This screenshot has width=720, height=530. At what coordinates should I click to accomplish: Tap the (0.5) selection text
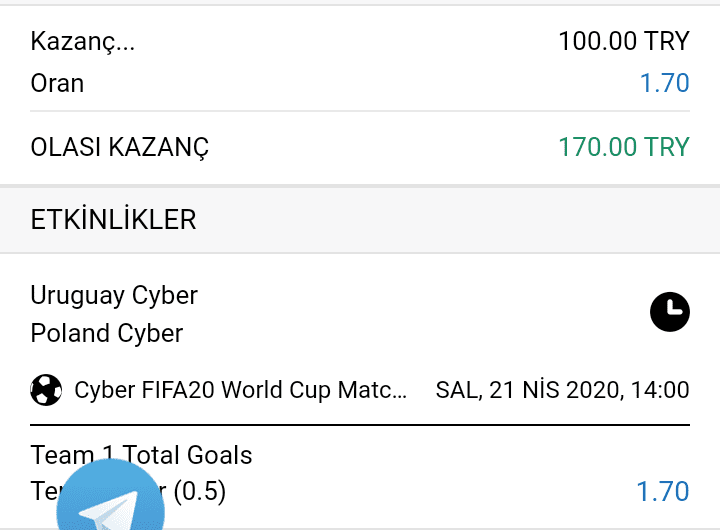point(200,491)
